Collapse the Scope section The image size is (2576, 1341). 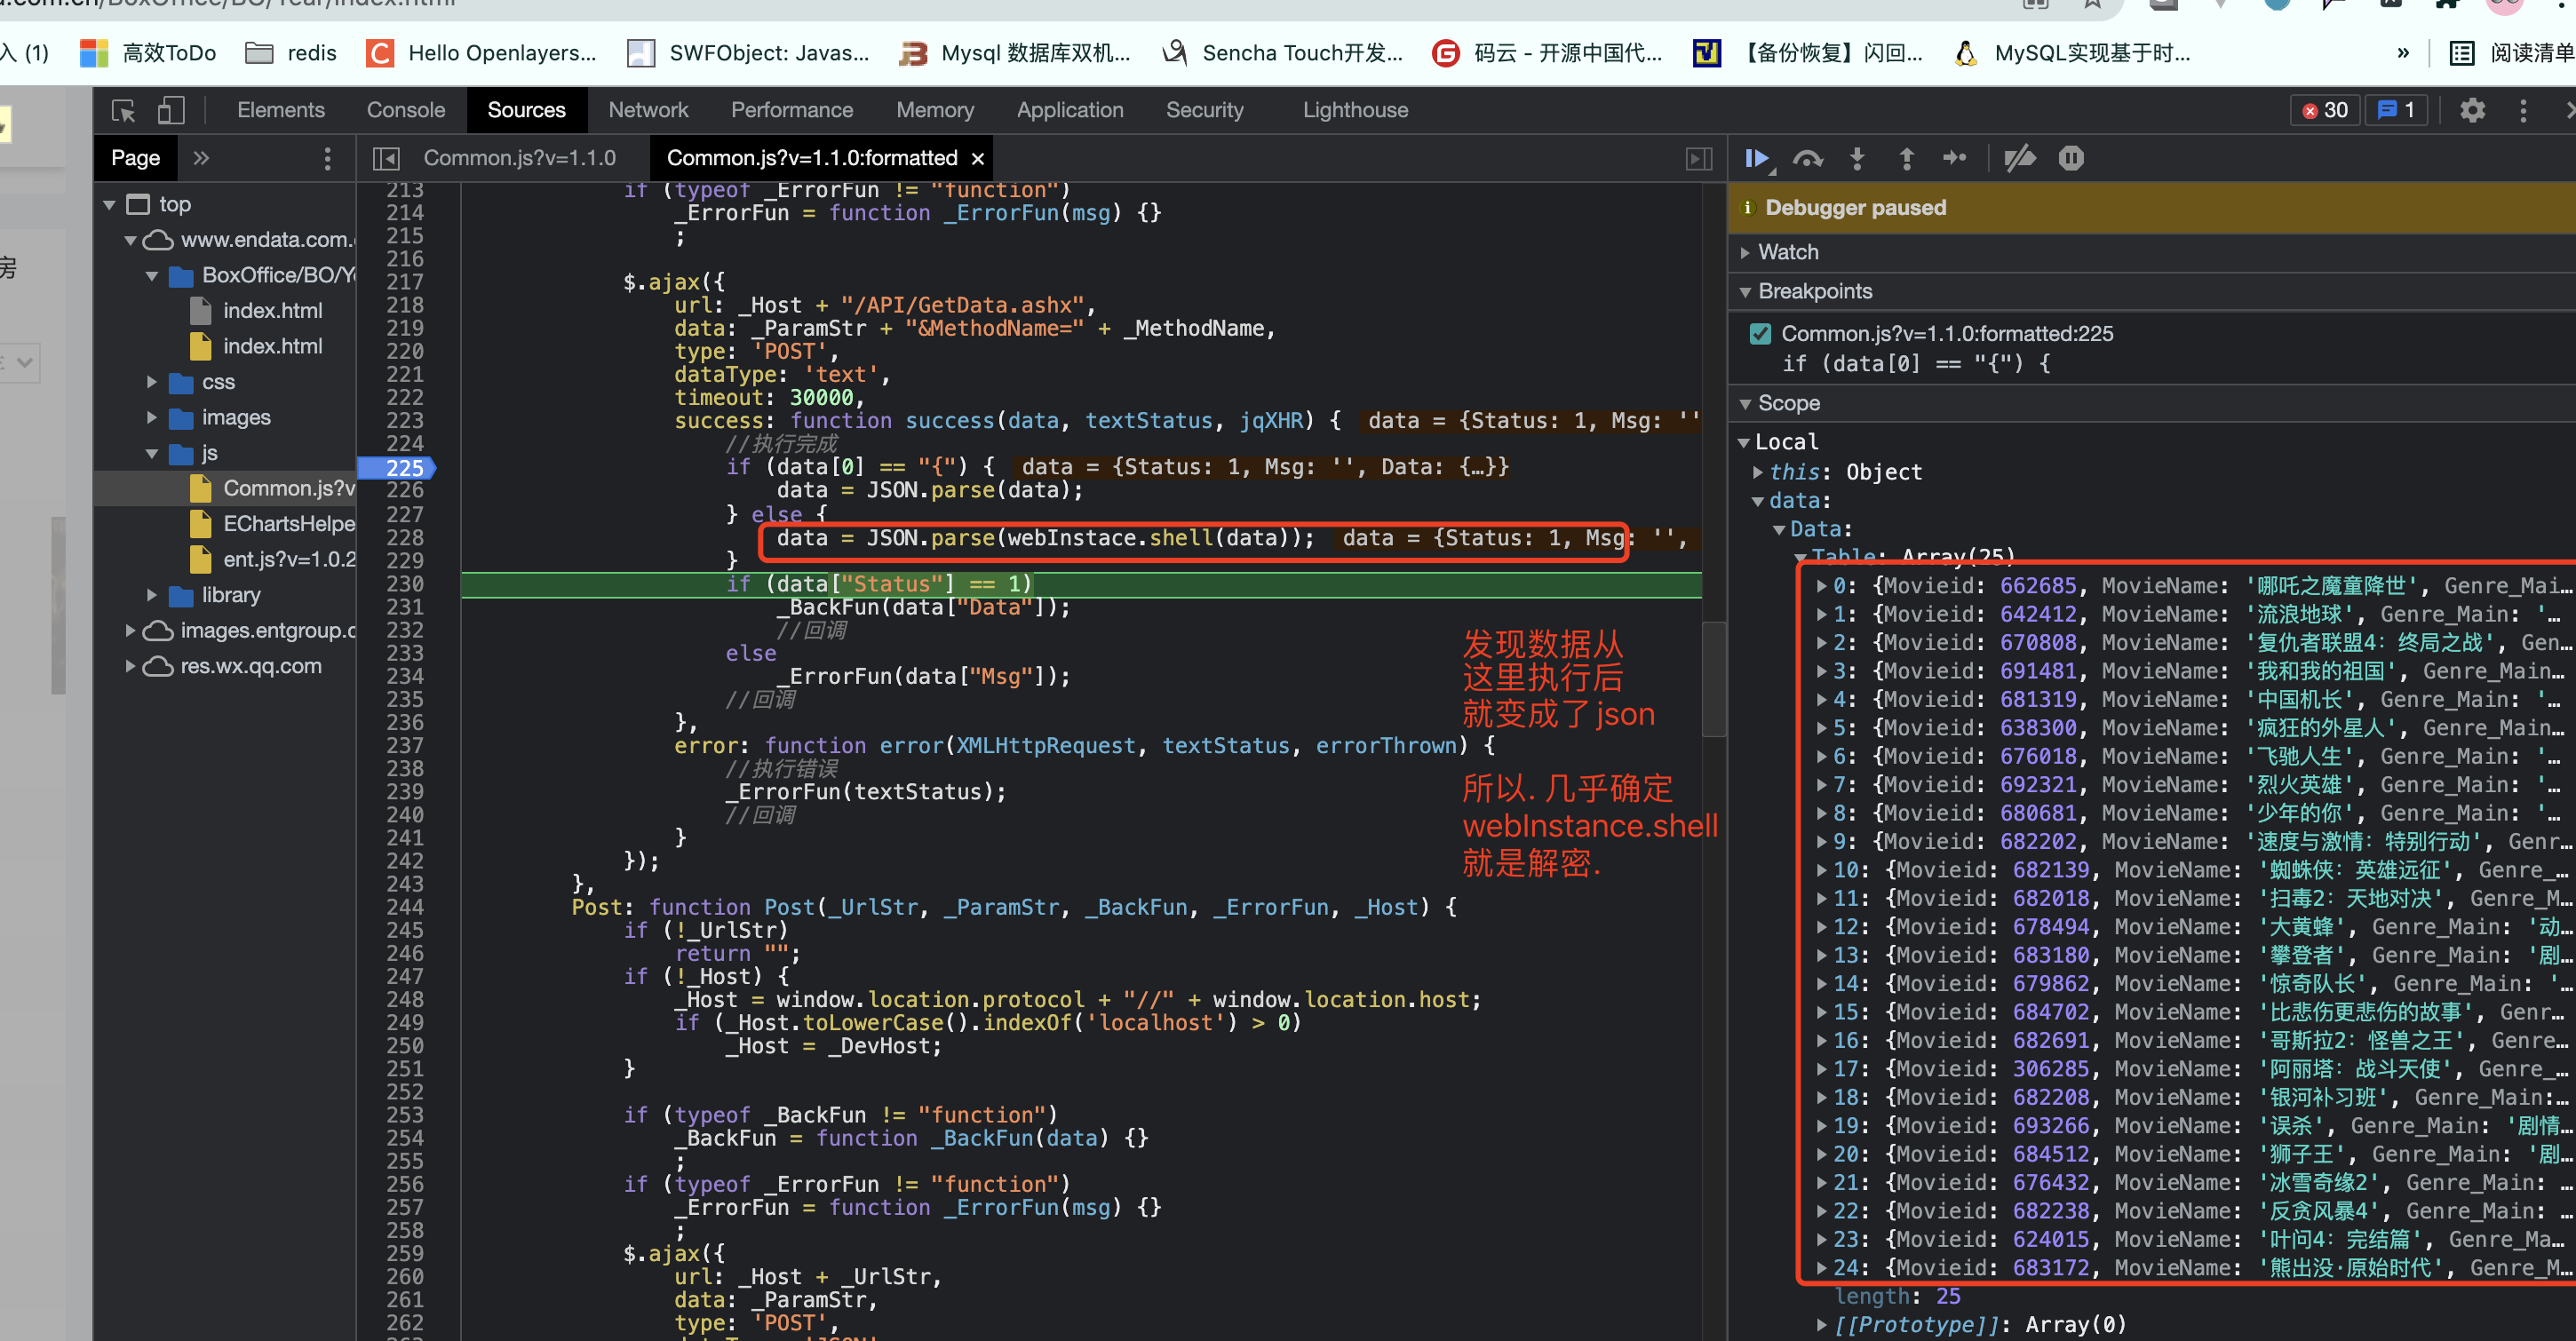point(1745,404)
